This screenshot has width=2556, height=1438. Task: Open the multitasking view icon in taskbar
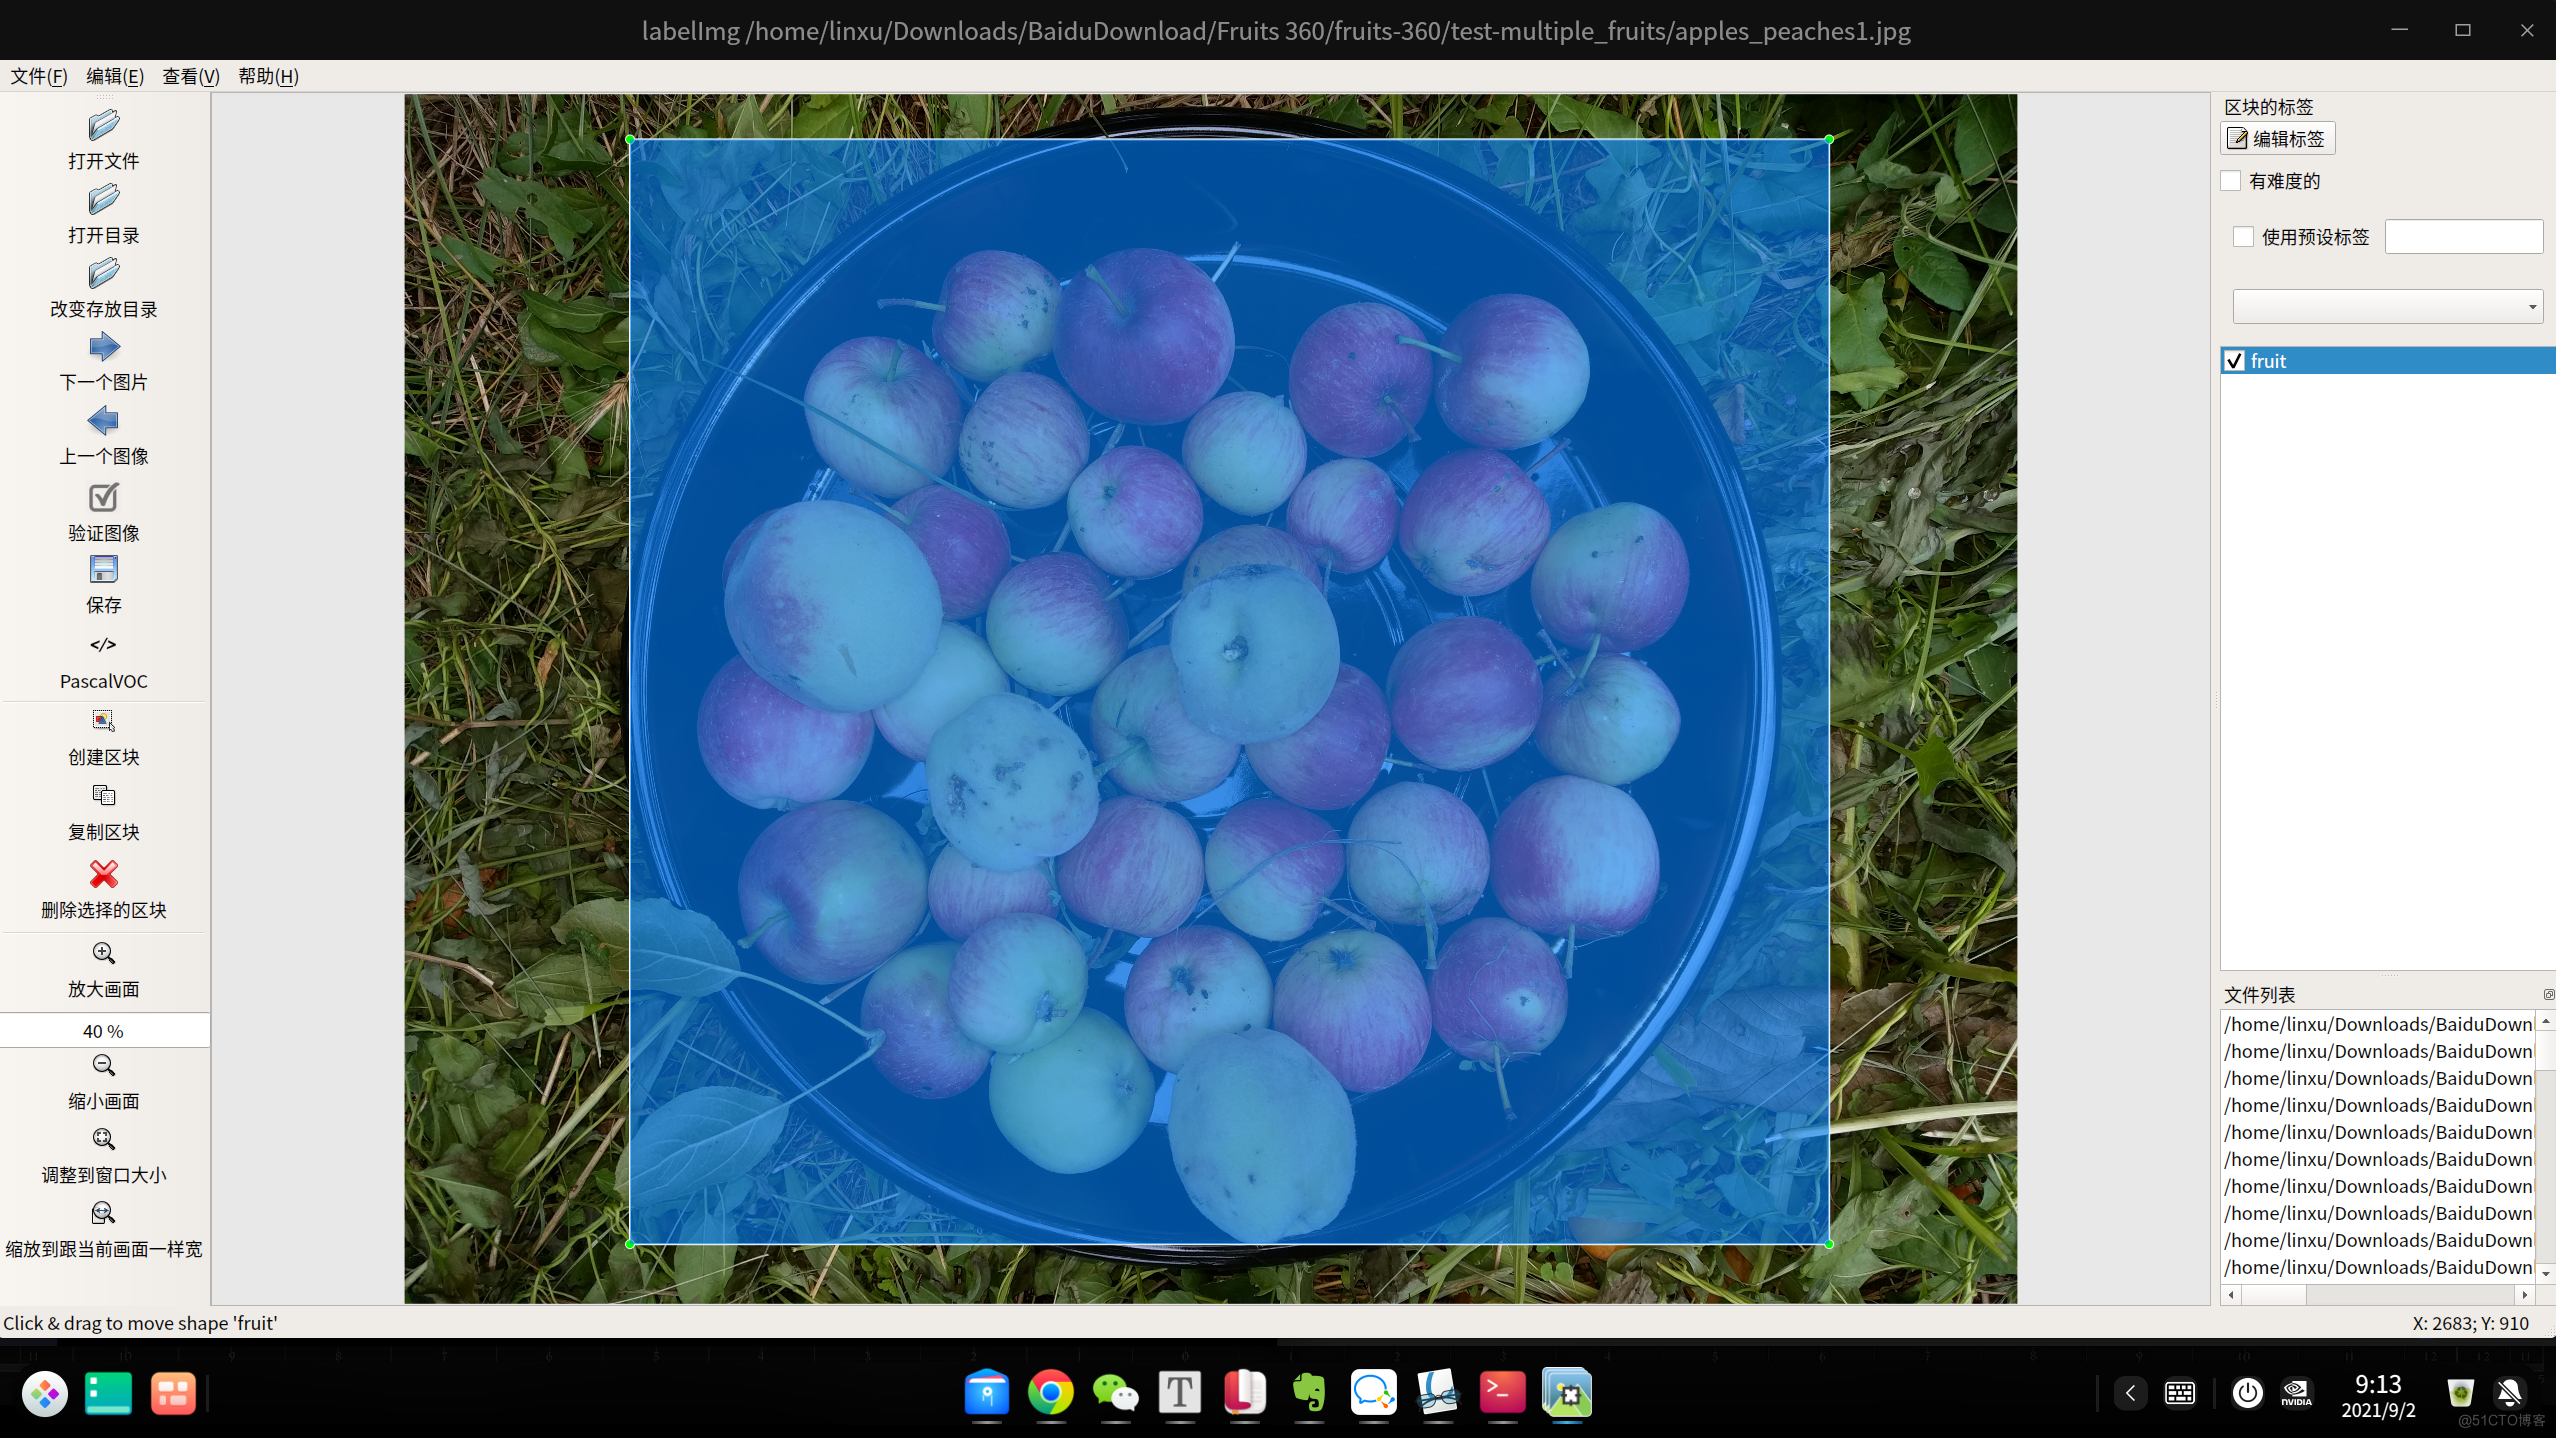click(x=172, y=1393)
